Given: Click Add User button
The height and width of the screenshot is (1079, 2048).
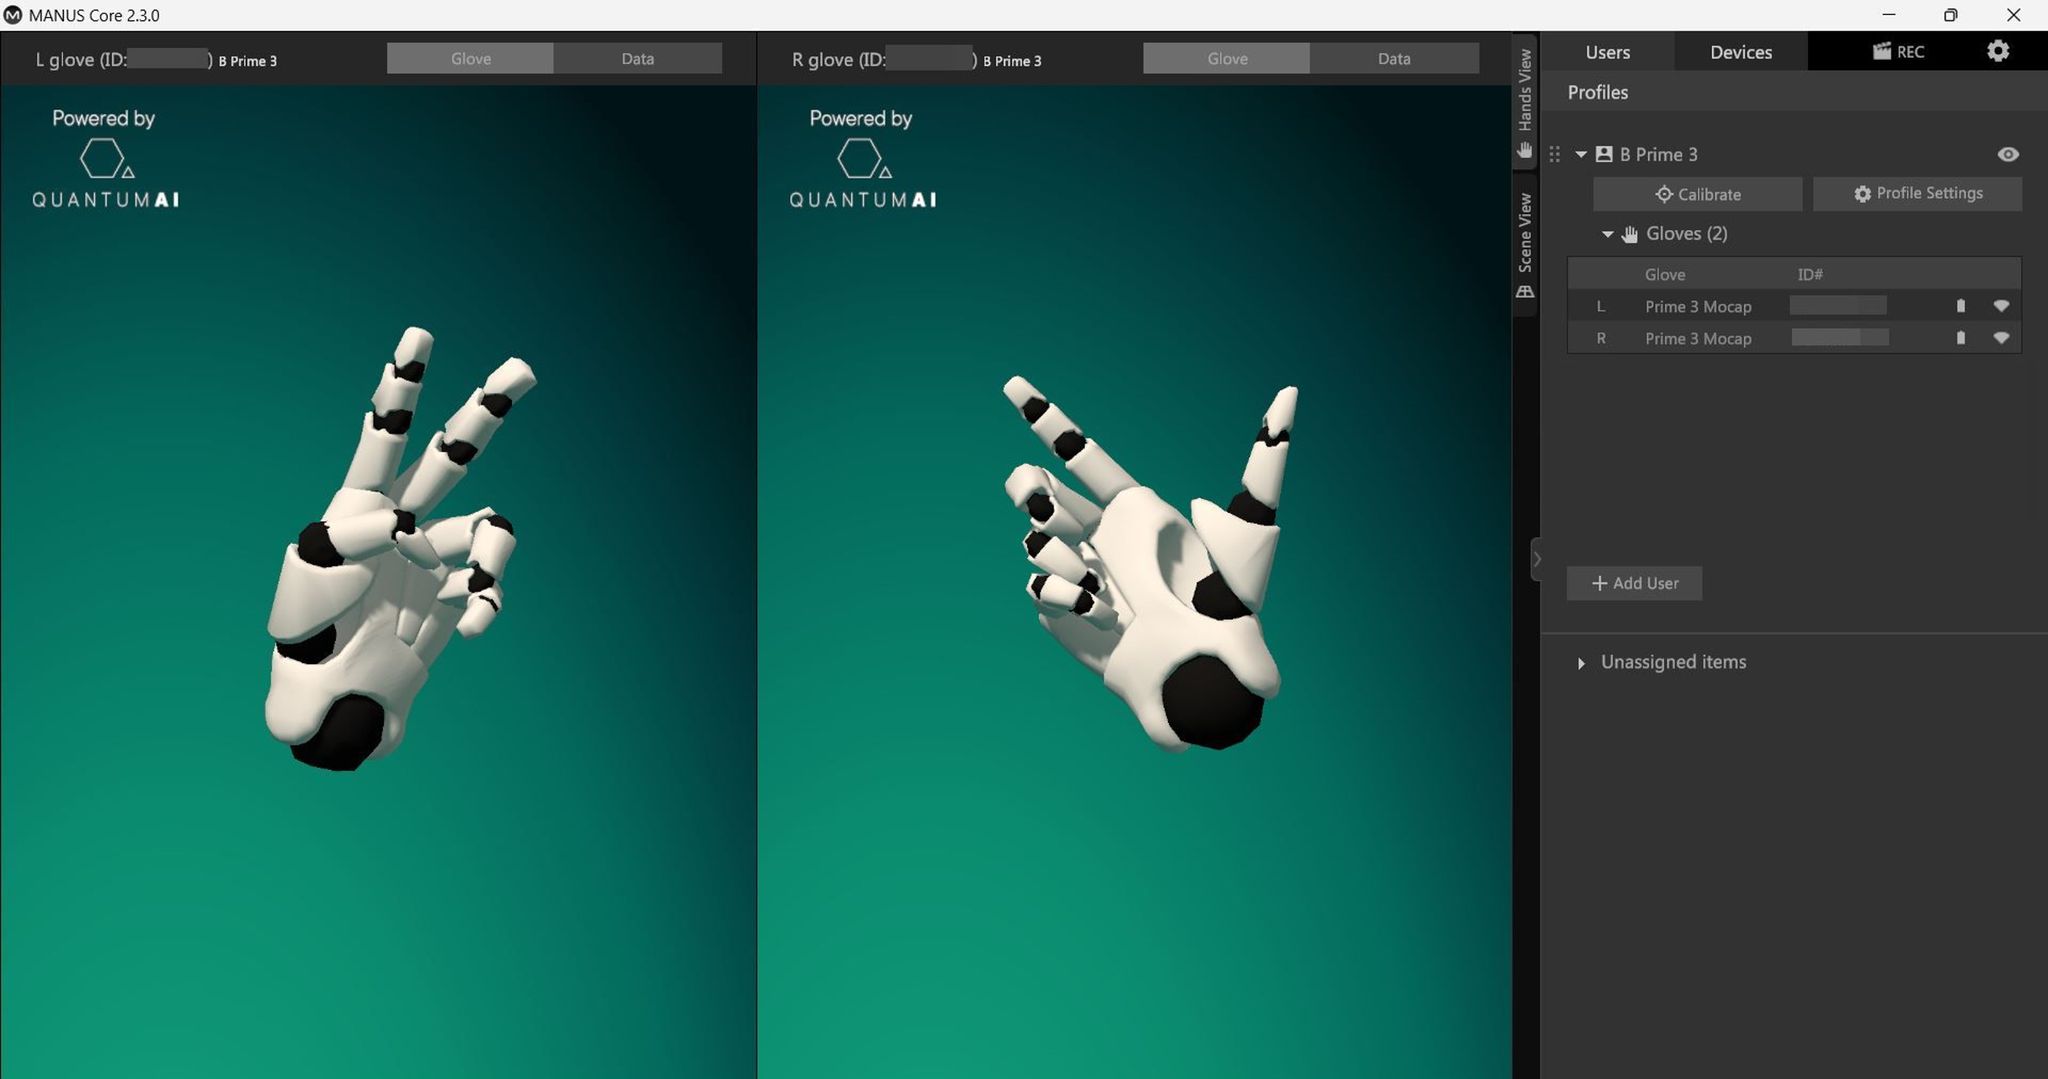Looking at the screenshot, I should tap(1634, 583).
